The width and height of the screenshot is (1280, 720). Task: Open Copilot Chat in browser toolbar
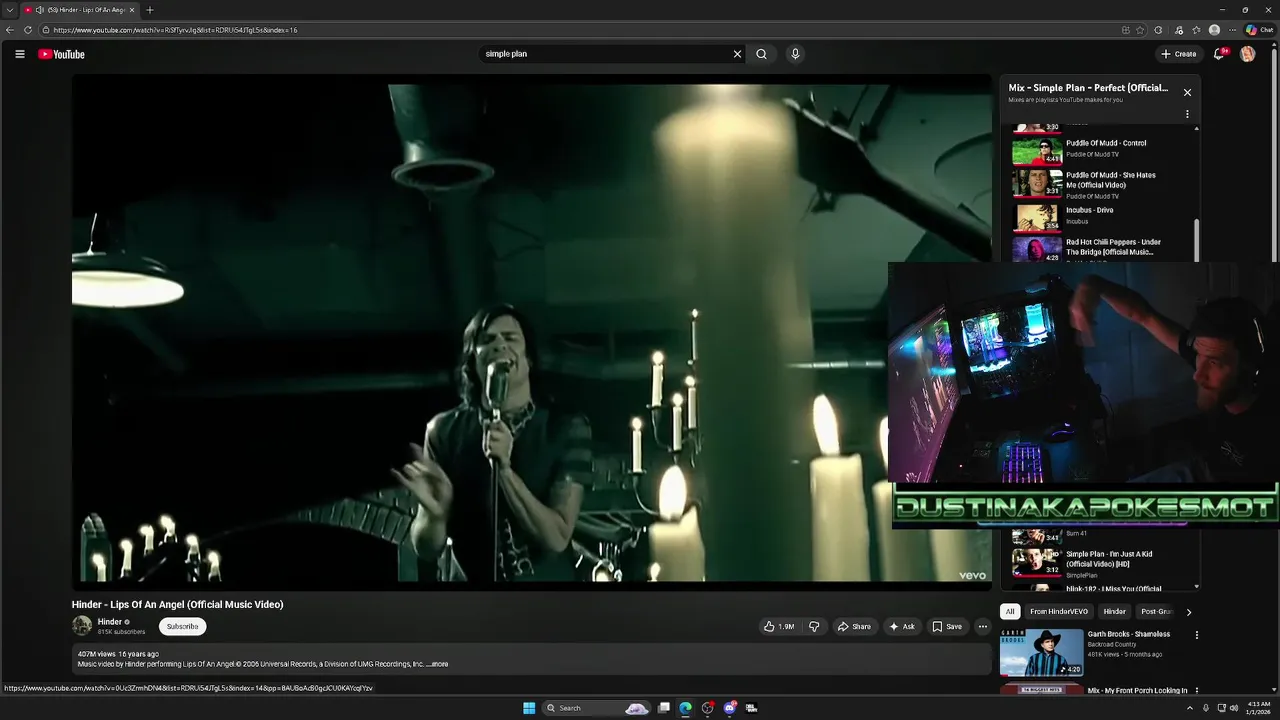pos(1259,30)
